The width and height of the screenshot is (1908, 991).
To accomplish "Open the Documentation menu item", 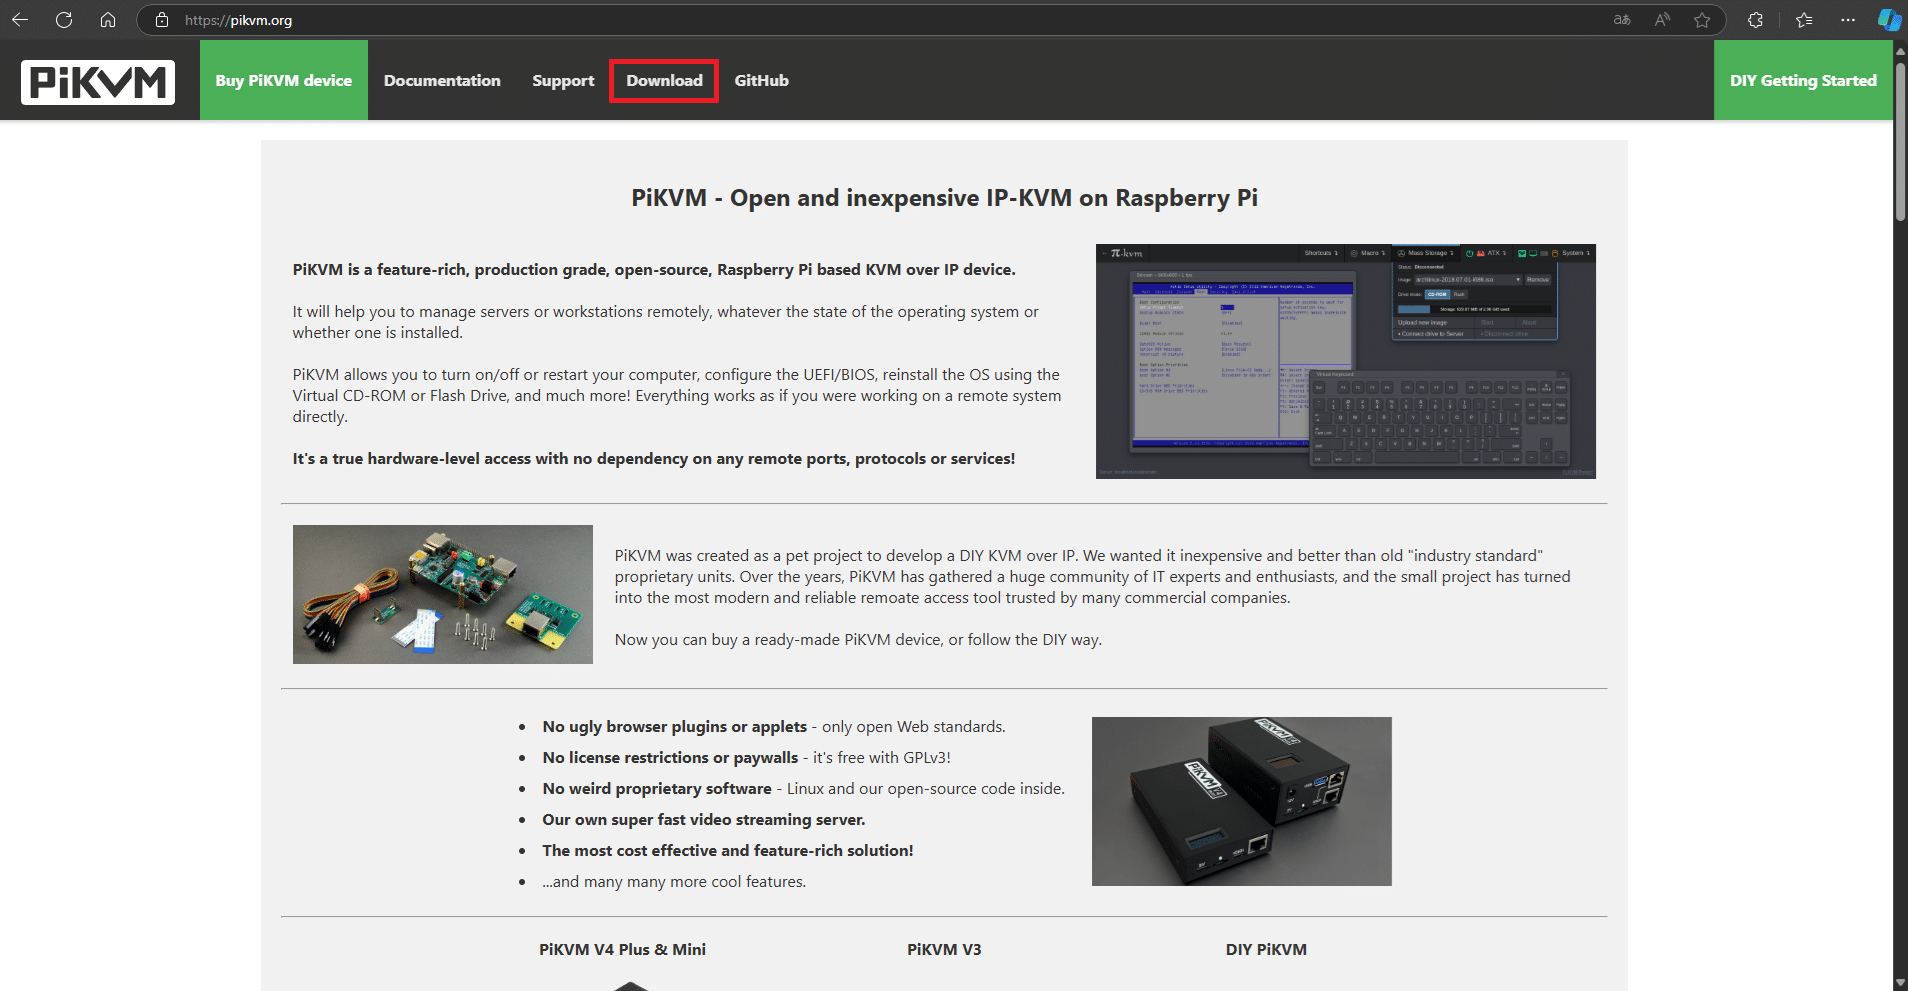I will tap(442, 80).
